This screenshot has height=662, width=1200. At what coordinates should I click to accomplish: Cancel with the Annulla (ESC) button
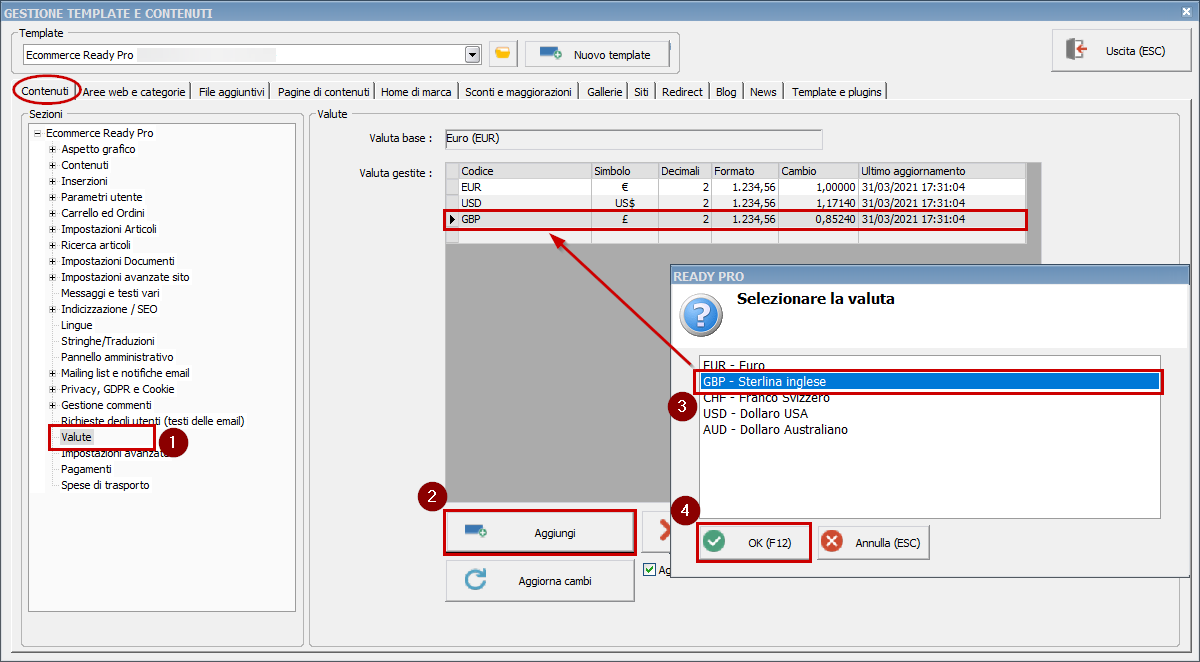click(x=874, y=543)
